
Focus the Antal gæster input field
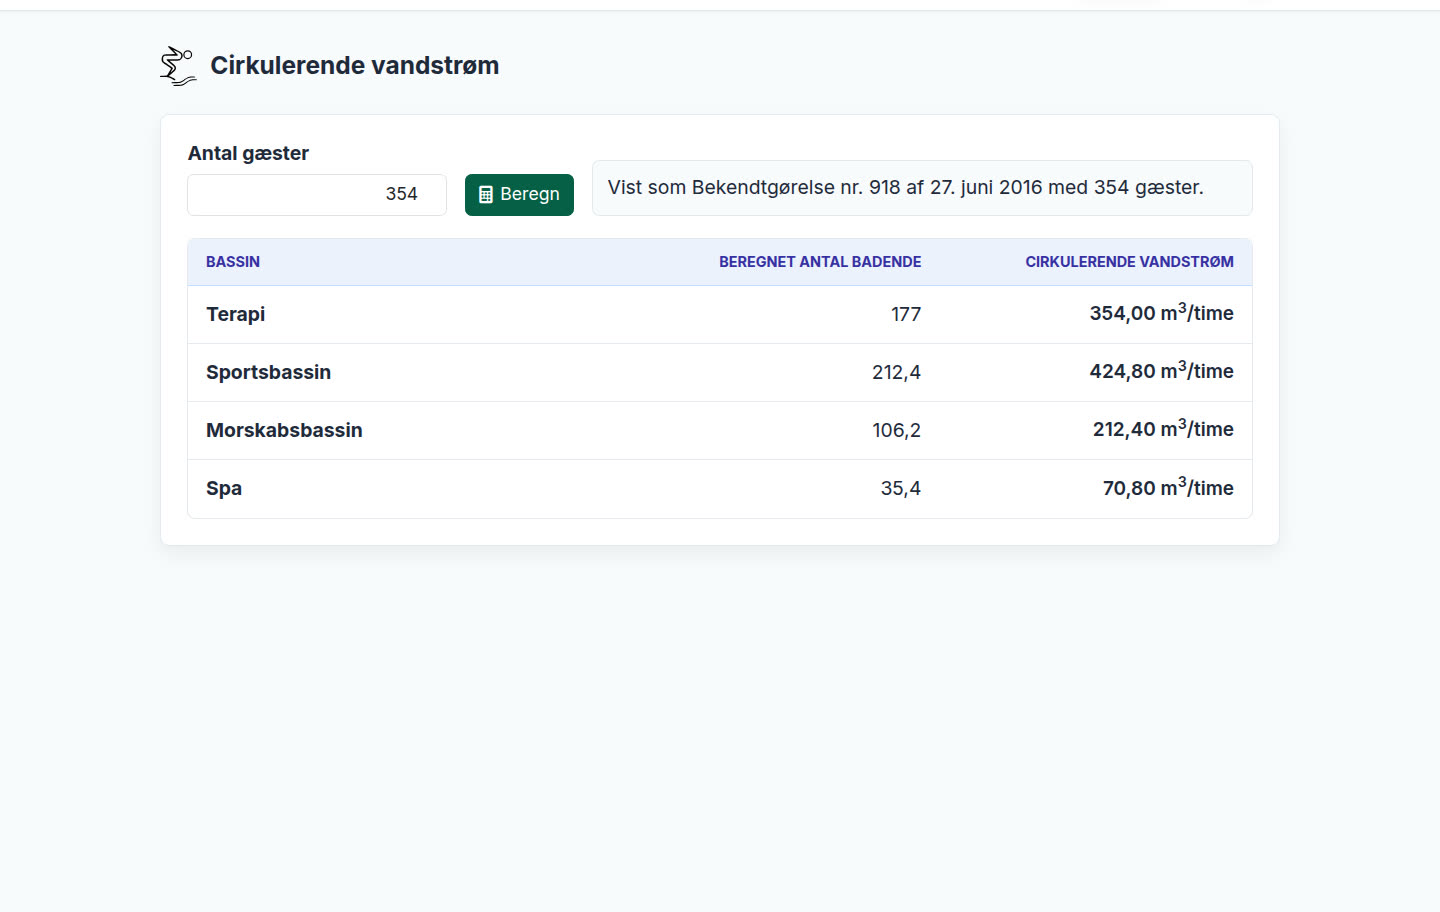(317, 195)
